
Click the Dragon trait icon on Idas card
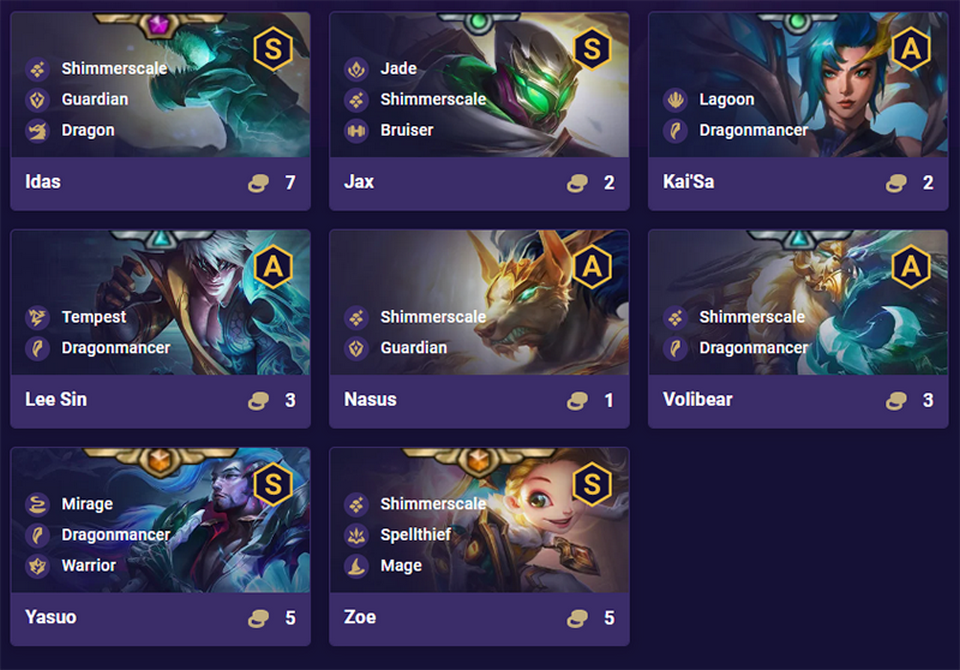coord(37,130)
